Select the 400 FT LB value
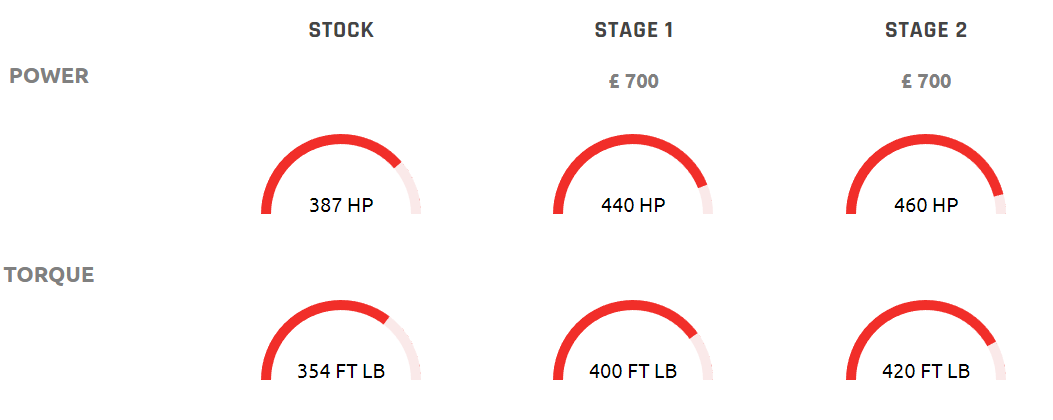 [x=633, y=371]
